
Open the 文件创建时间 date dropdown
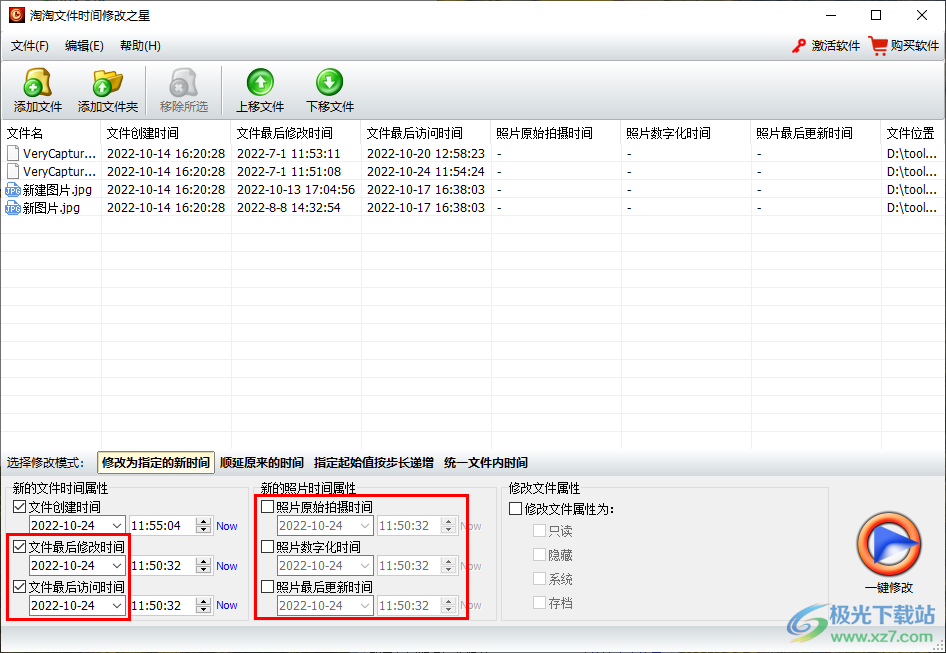(117, 526)
